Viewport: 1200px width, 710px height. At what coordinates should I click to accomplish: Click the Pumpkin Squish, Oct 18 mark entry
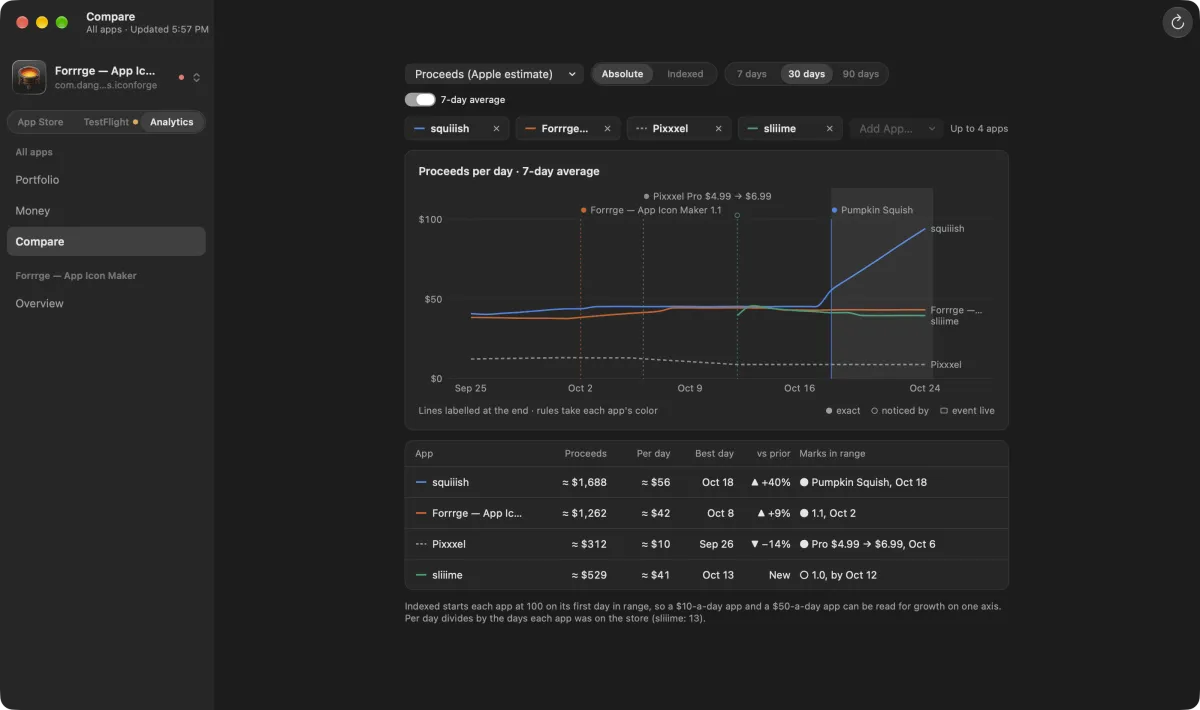pyautogui.click(x=863, y=482)
